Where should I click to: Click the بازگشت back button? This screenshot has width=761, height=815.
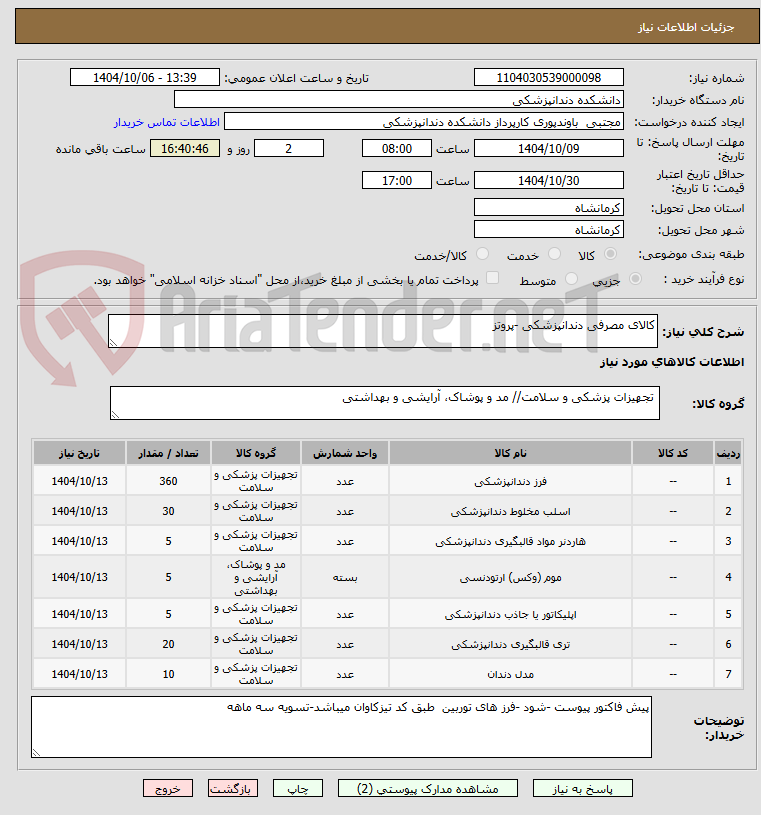[233, 788]
